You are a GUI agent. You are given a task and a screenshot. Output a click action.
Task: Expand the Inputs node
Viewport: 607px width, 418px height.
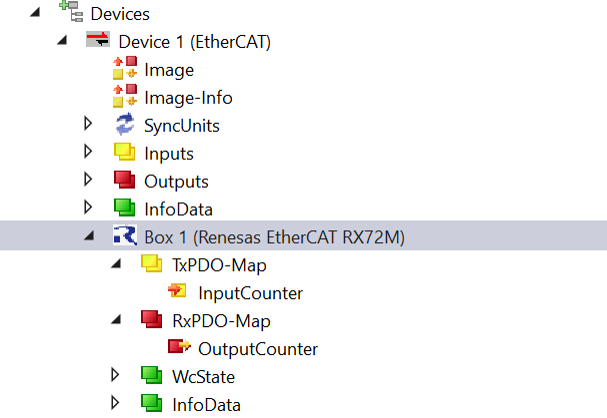pyautogui.click(x=88, y=151)
